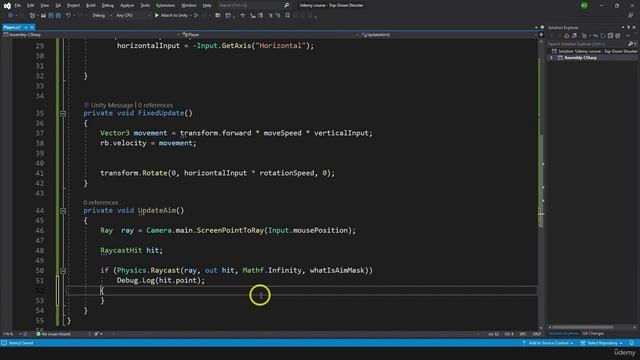The image size is (640, 360).
Task: Open the Edit menu
Action: pyautogui.click(x=31, y=5)
